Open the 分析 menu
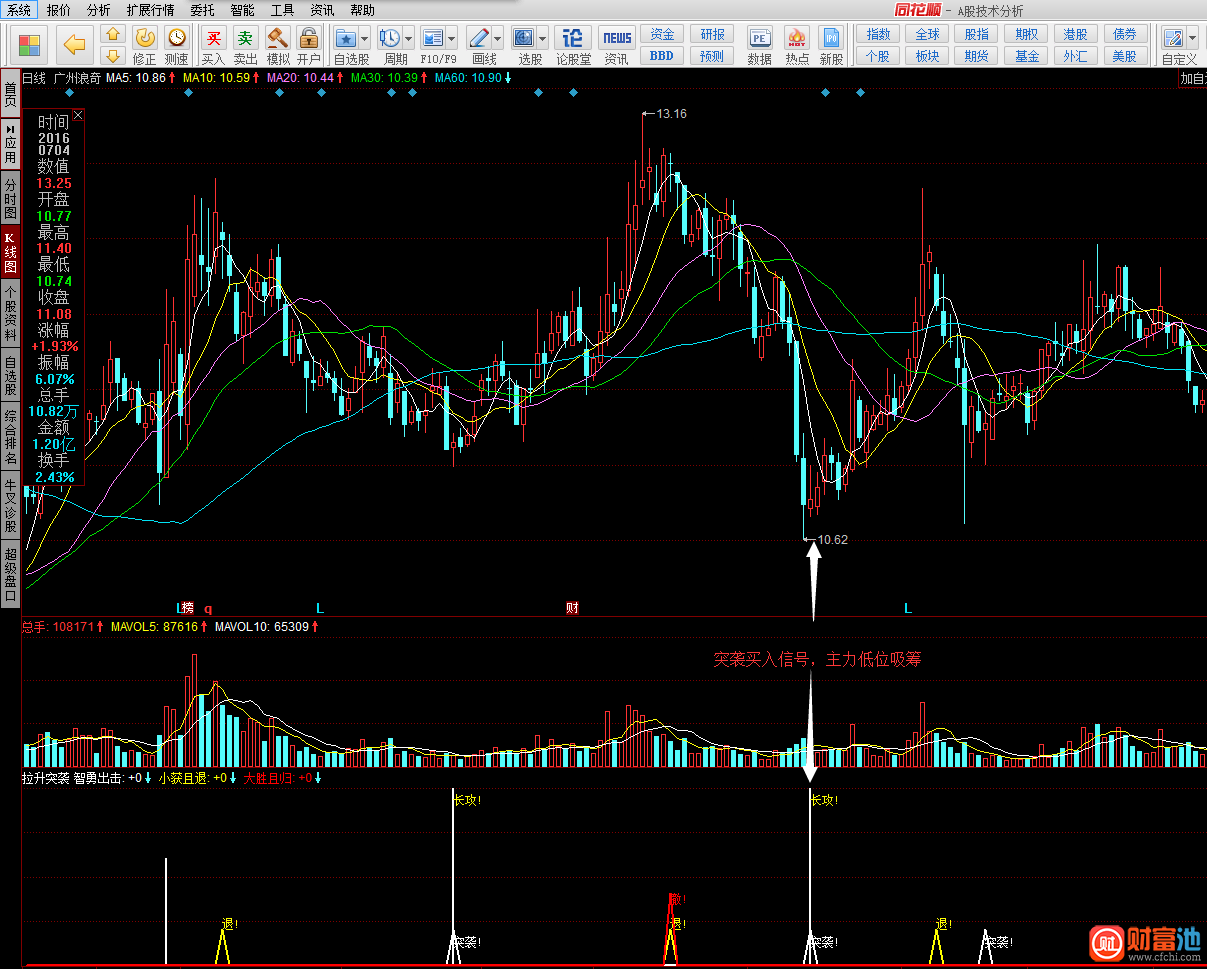The width and height of the screenshot is (1207, 969). pyautogui.click(x=99, y=10)
